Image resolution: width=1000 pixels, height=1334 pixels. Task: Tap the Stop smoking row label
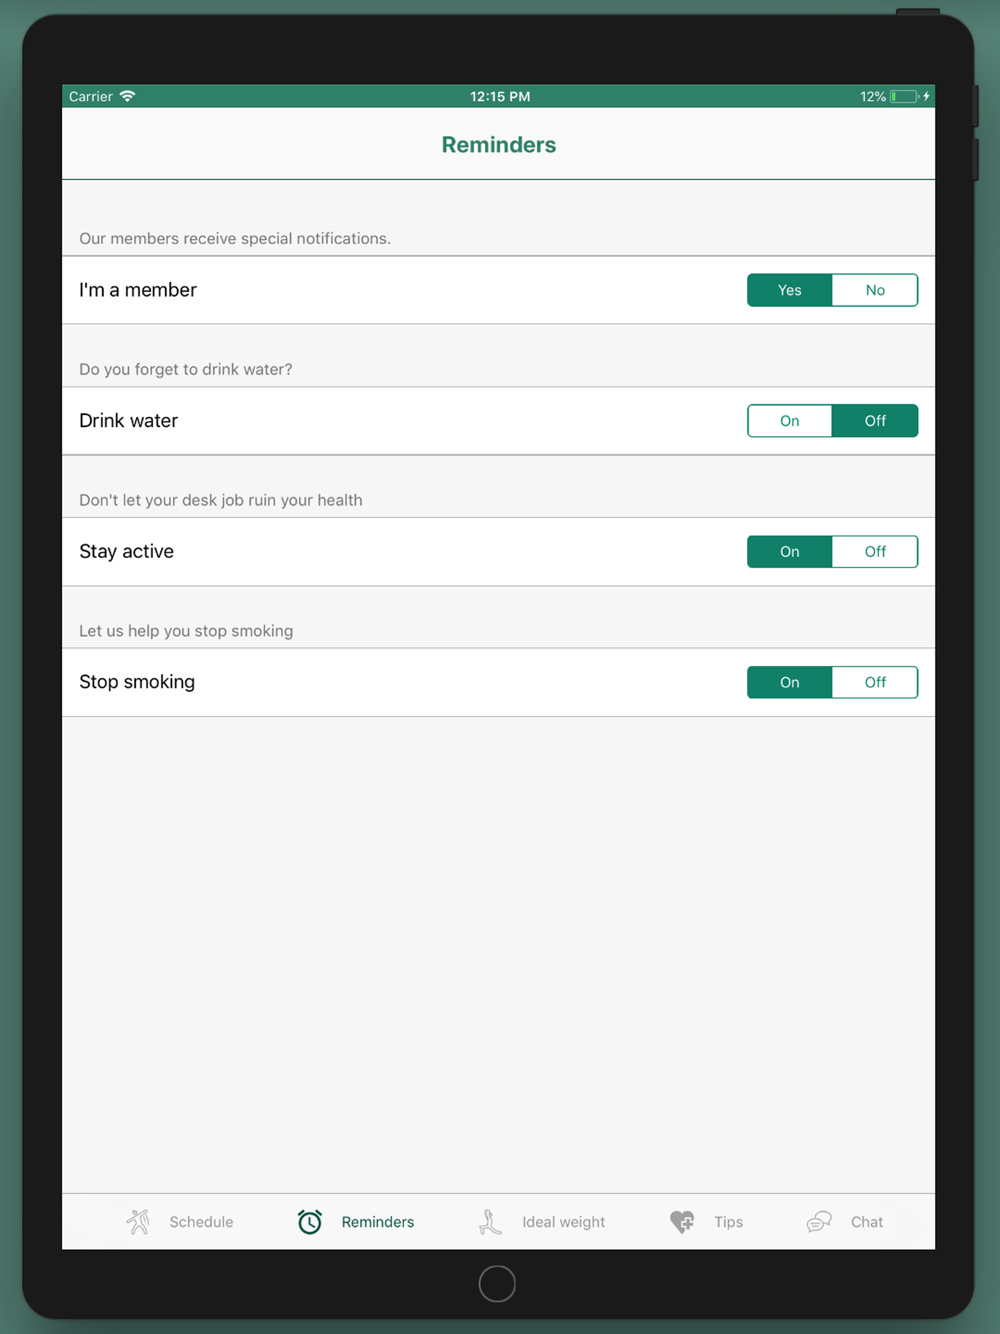pyautogui.click(x=137, y=682)
